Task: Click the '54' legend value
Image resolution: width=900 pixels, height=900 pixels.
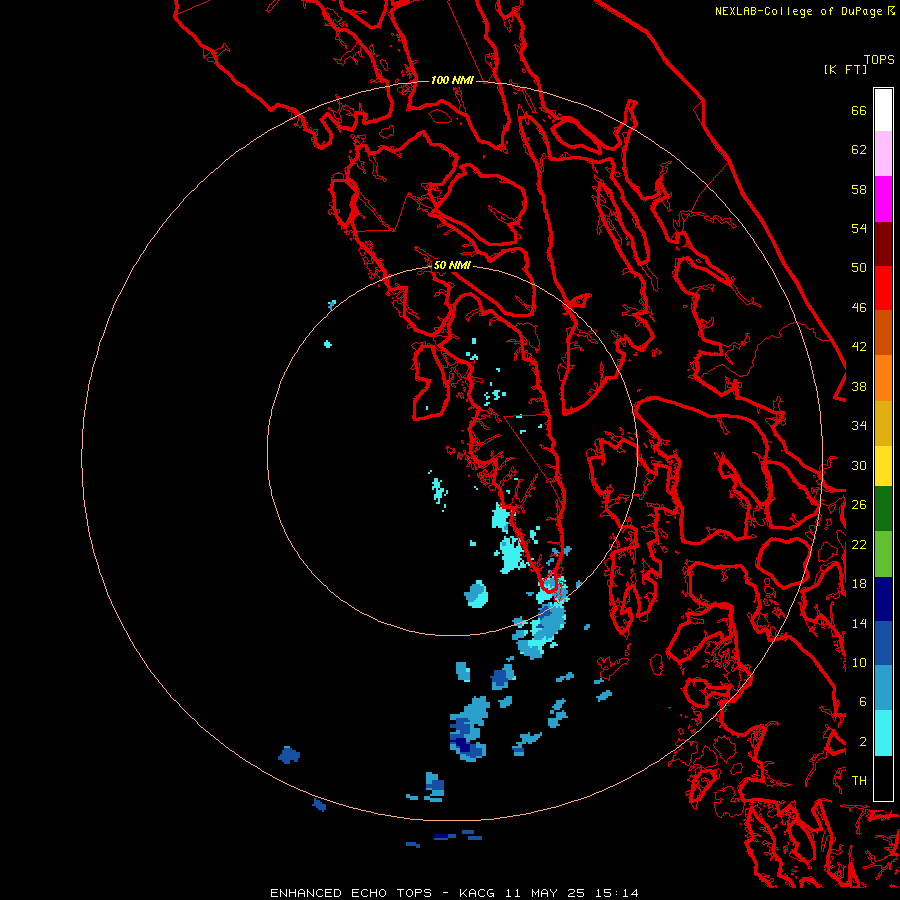Action: coord(859,228)
